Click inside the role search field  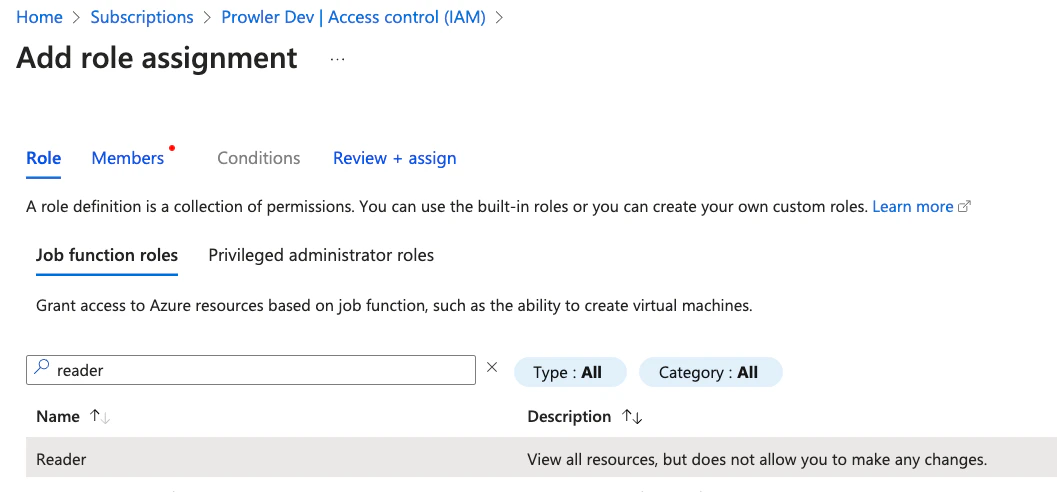(251, 370)
